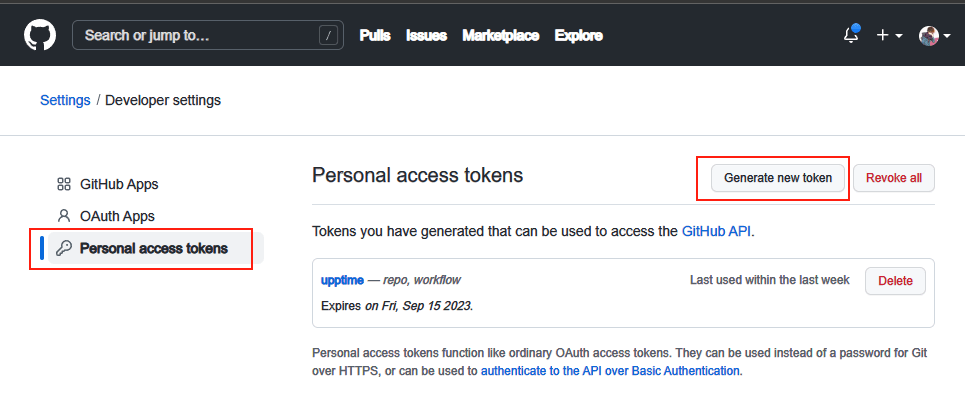Click the GitHub Octocat logo
Screen dimensions: 965x404
pyautogui.click(x=40, y=35)
